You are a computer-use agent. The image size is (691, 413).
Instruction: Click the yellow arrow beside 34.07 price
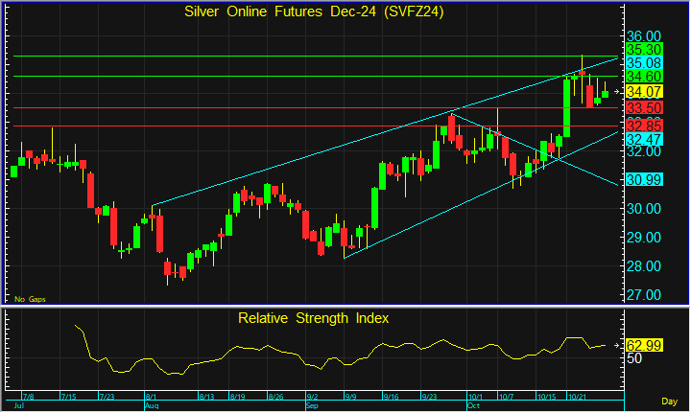tap(617, 92)
